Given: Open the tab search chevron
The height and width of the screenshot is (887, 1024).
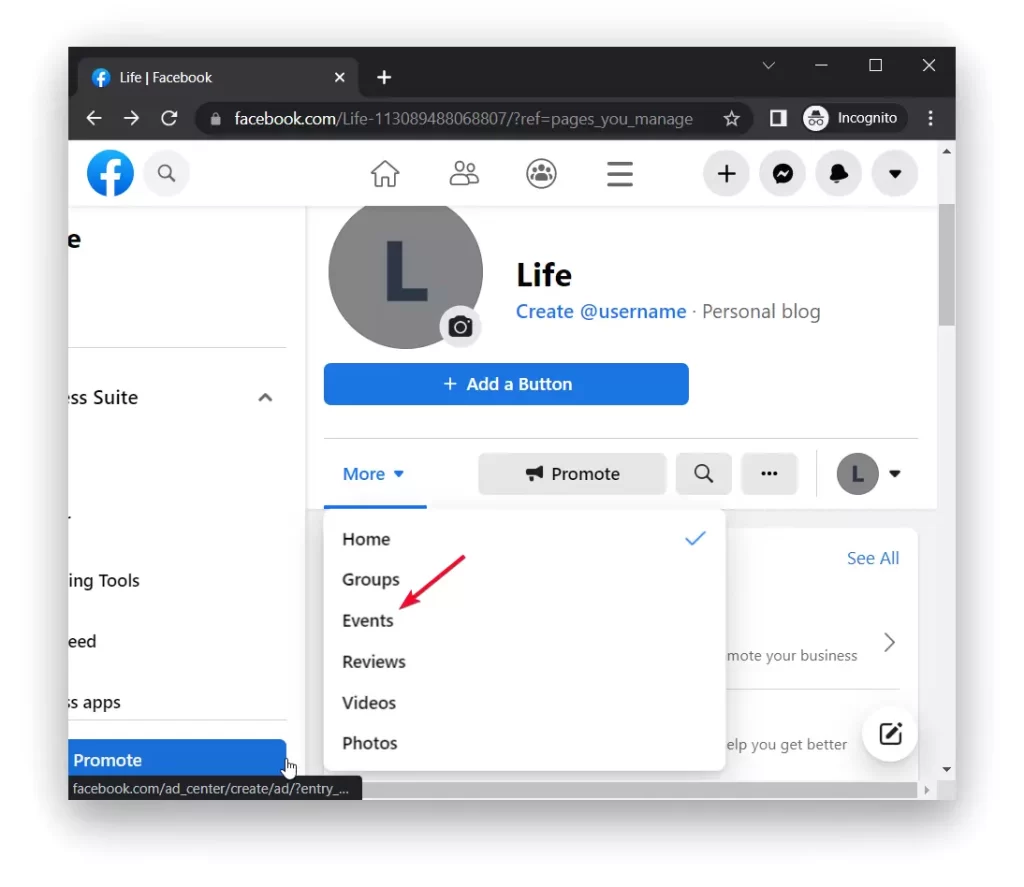Looking at the screenshot, I should click(x=769, y=65).
